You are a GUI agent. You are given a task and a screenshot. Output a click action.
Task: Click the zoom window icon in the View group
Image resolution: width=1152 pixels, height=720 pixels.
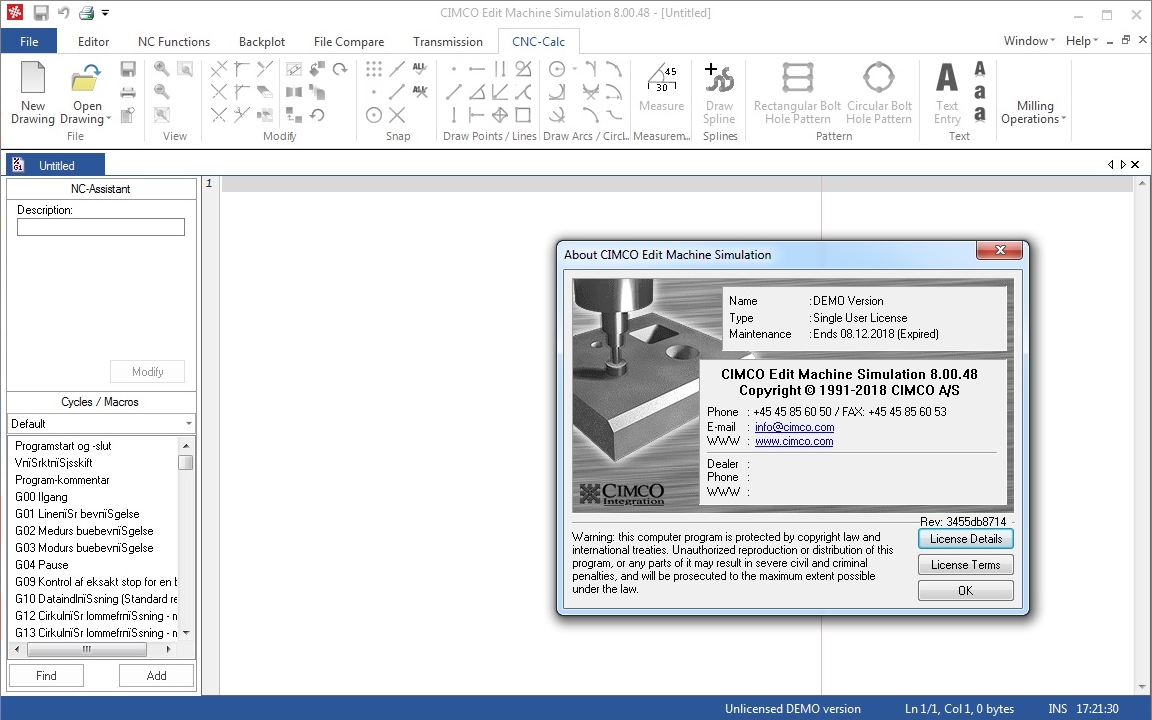coord(184,69)
